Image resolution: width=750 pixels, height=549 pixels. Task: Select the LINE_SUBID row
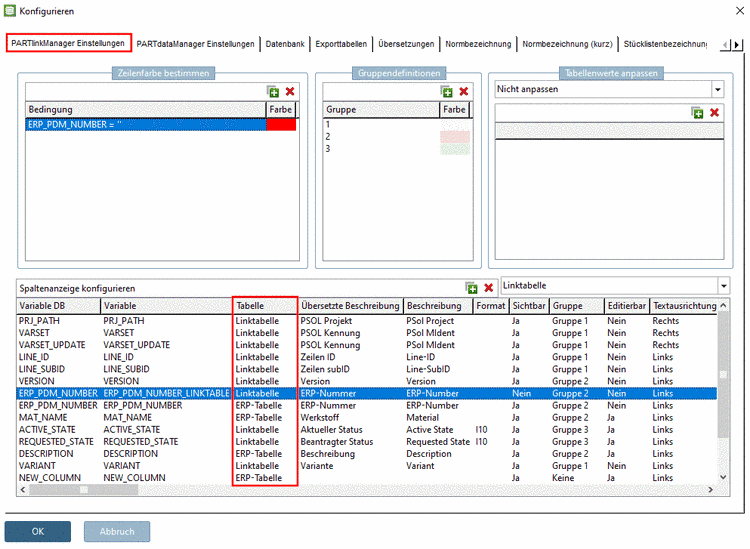(367, 369)
